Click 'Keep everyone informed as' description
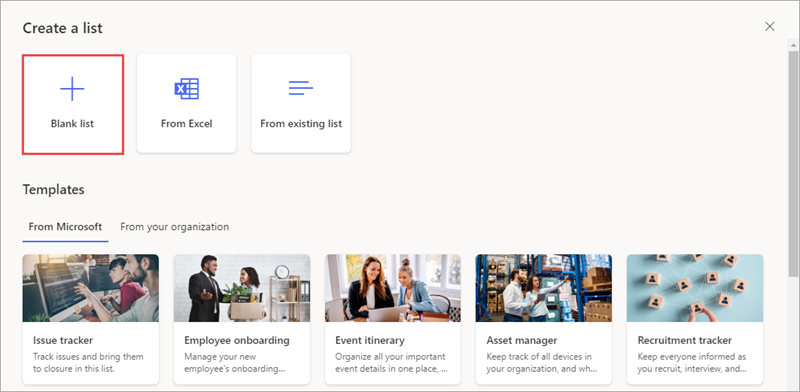 692,362
